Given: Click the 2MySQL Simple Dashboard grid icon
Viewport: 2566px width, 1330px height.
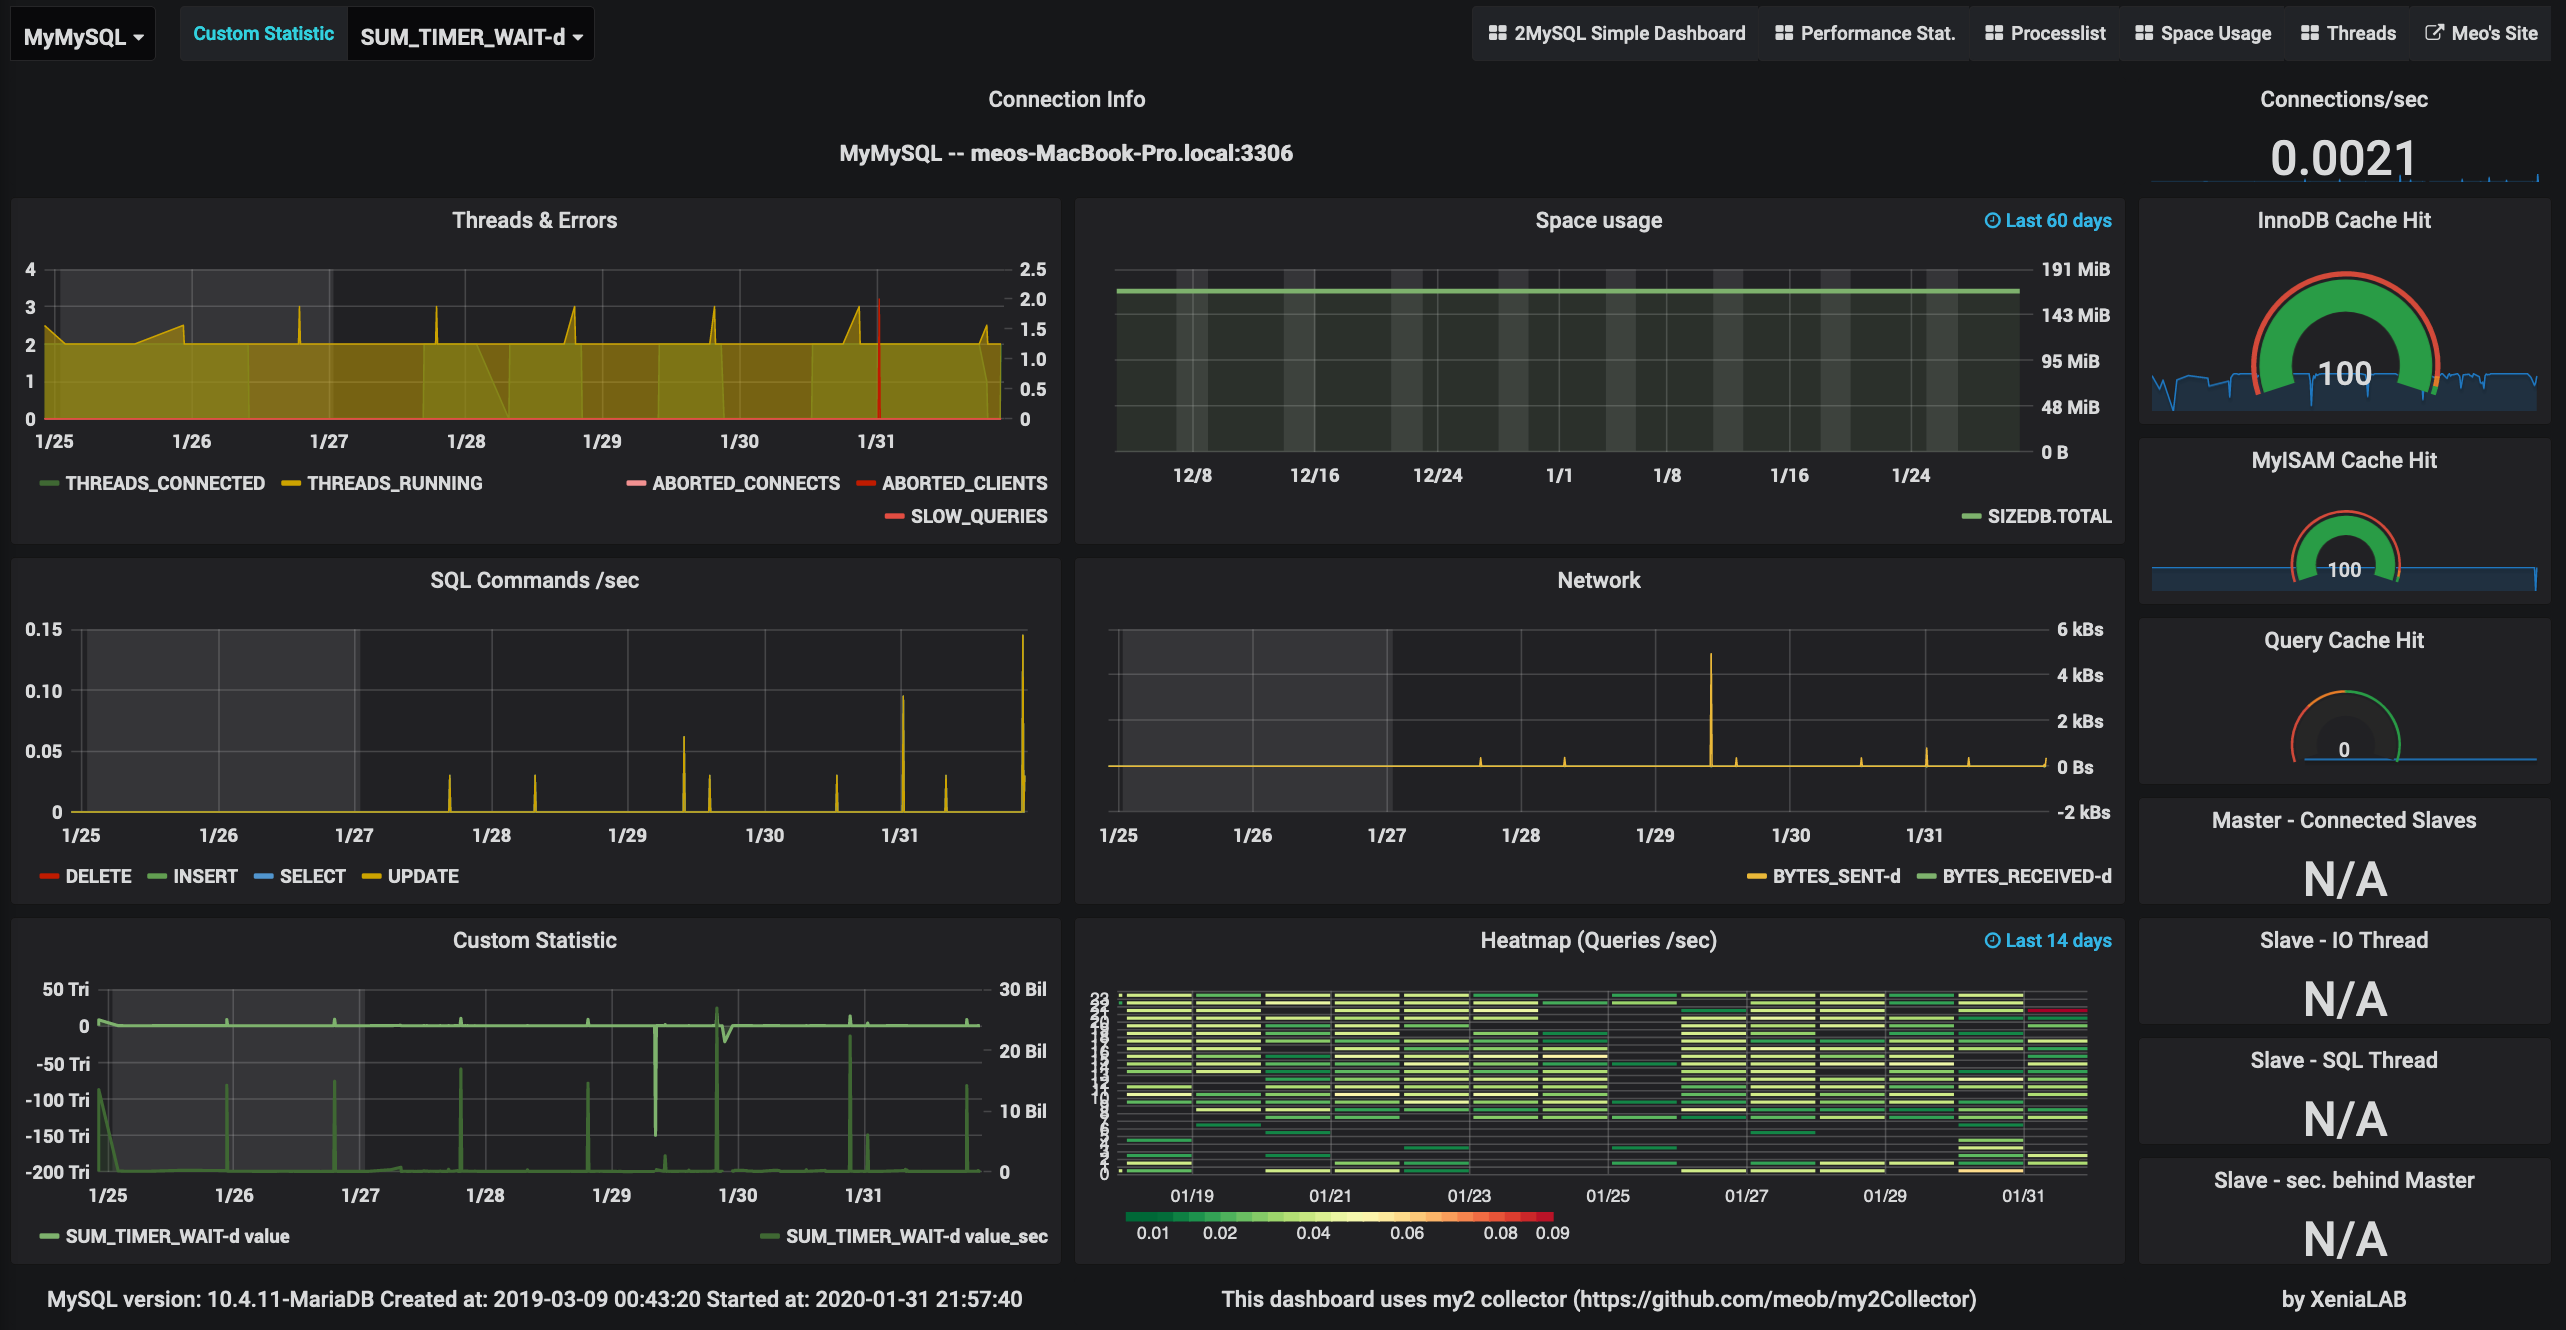Looking at the screenshot, I should pos(1497,33).
